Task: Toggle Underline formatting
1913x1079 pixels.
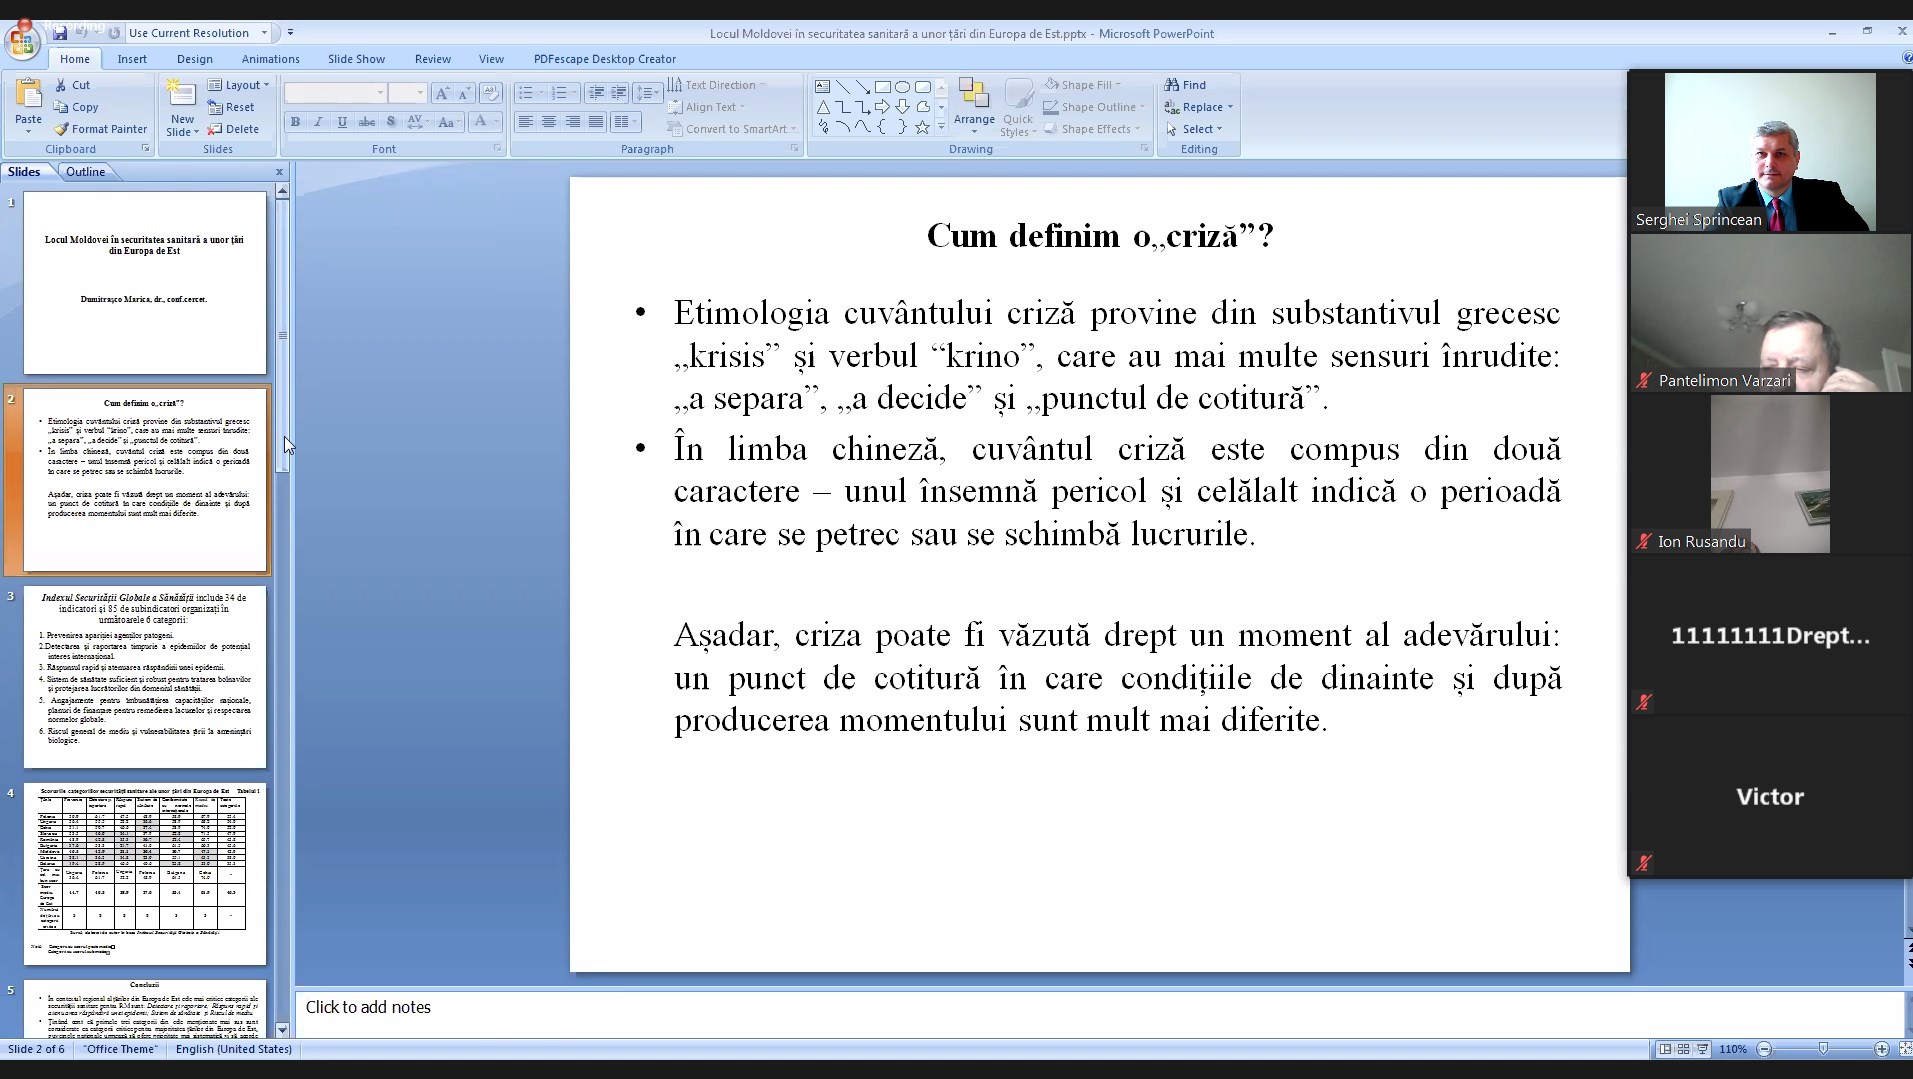Action: tap(342, 122)
